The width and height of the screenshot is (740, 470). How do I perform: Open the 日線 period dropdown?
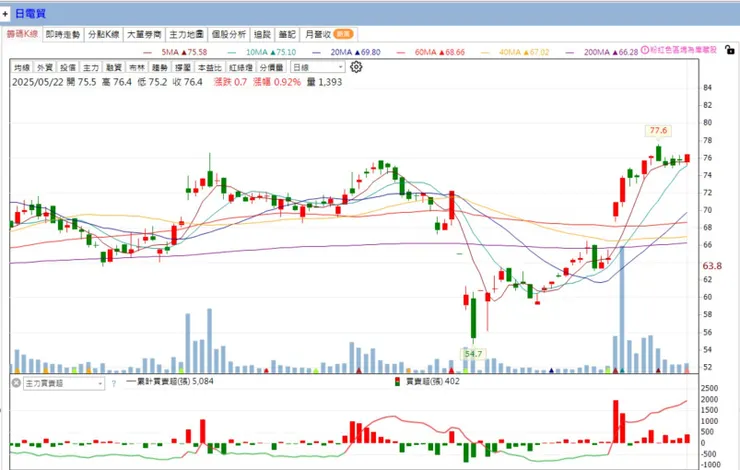point(318,67)
